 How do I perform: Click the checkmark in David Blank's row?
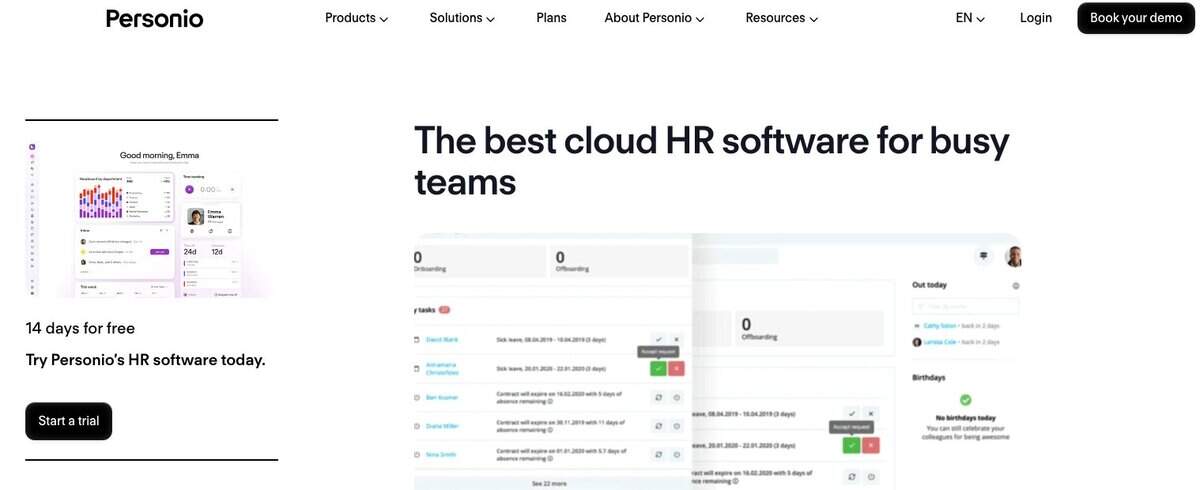(658, 340)
